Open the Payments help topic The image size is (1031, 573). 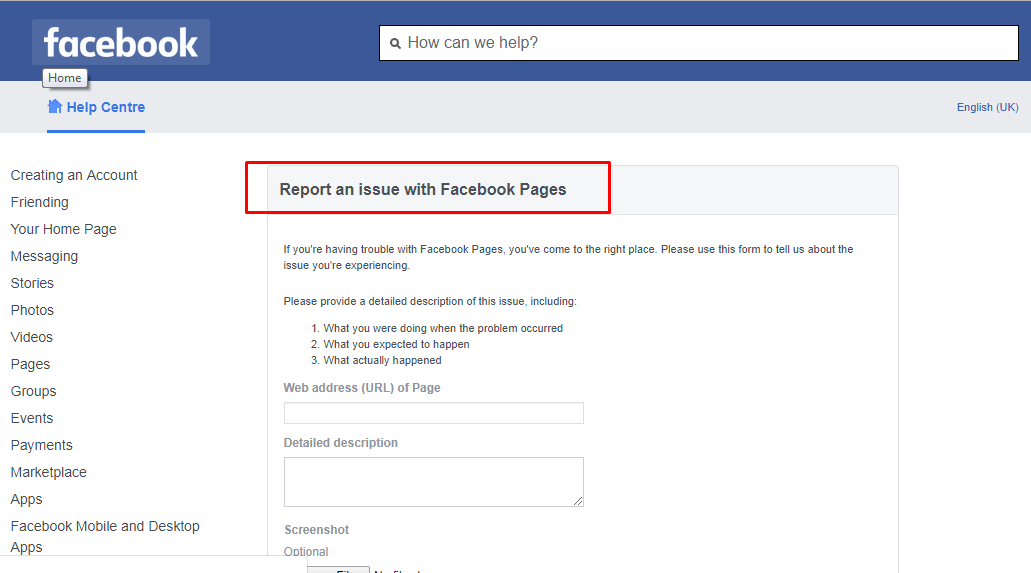coord(41,445)
